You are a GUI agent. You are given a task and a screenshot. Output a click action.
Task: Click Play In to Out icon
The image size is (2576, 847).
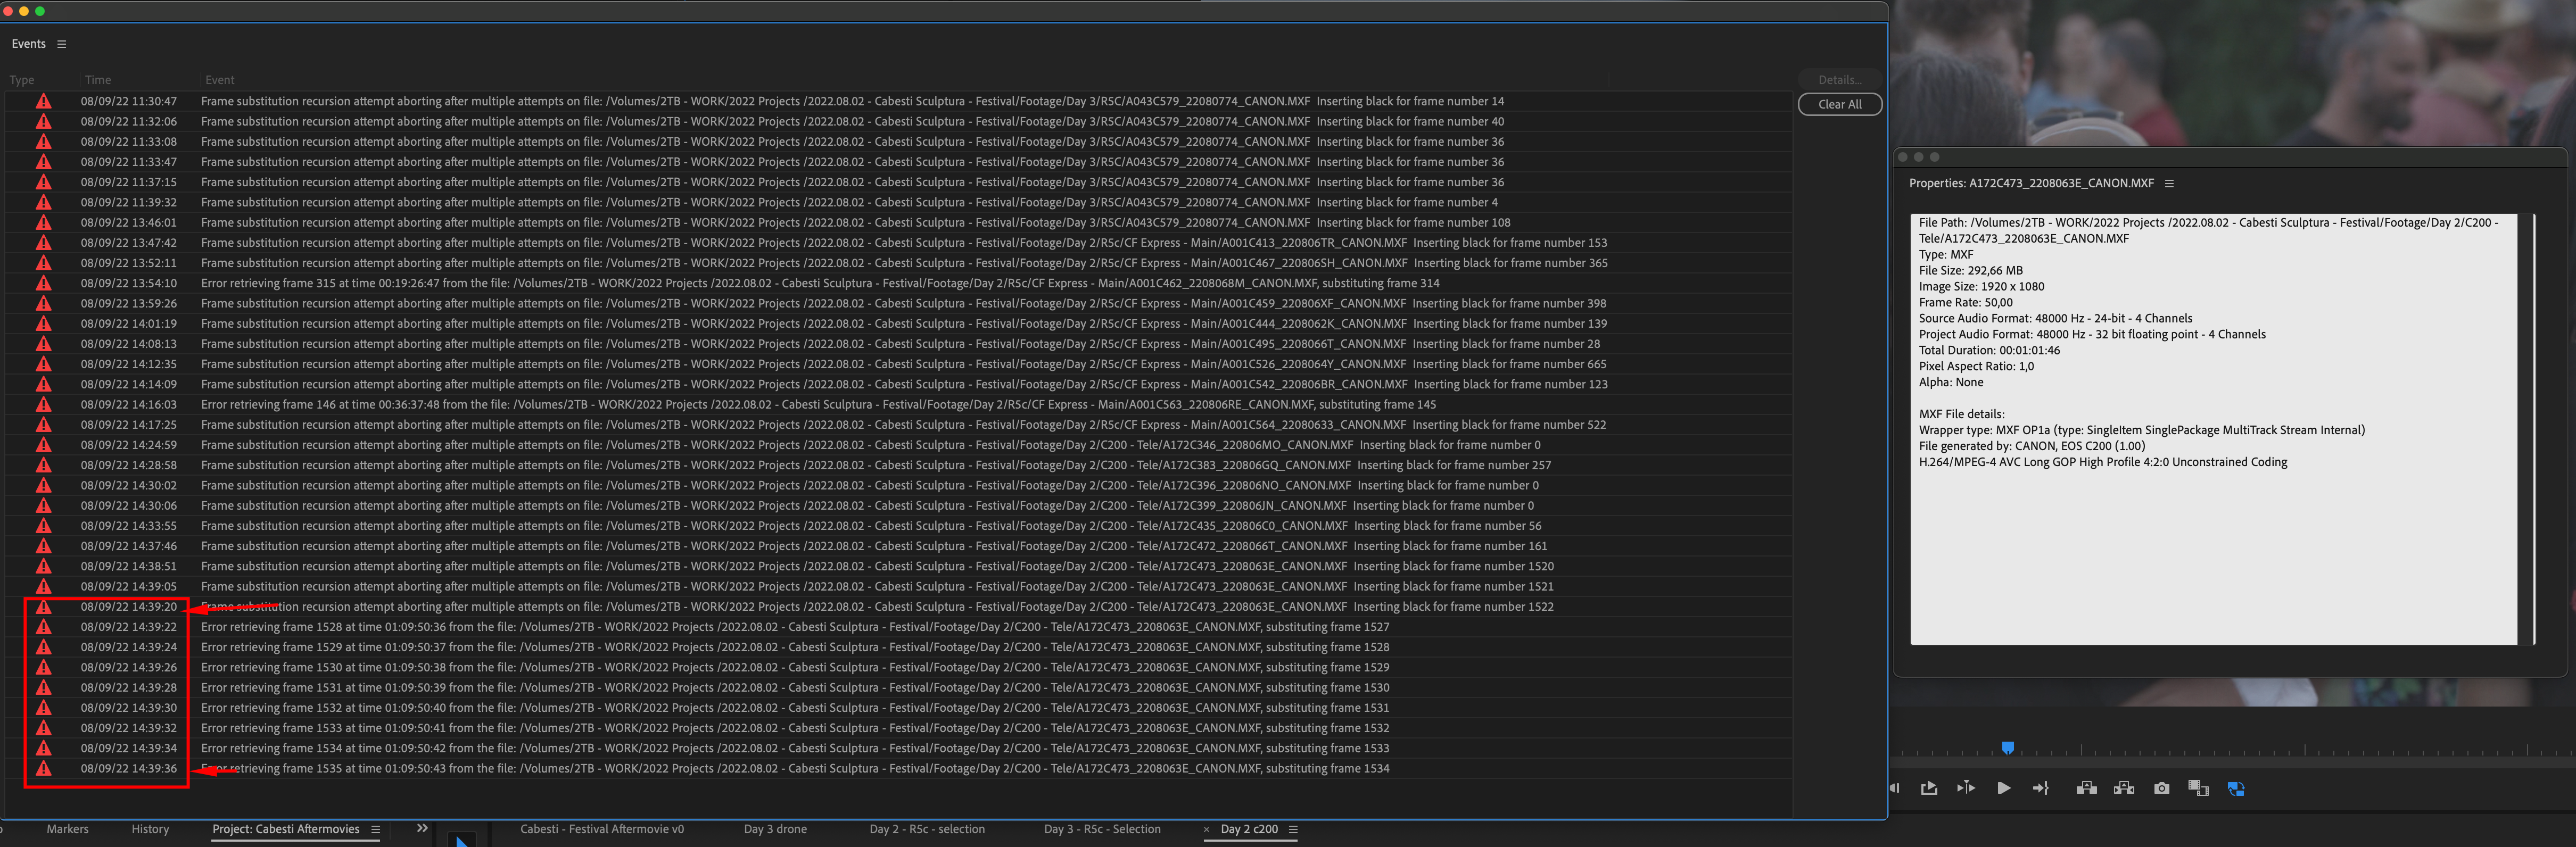click(x=1966, y=788)
